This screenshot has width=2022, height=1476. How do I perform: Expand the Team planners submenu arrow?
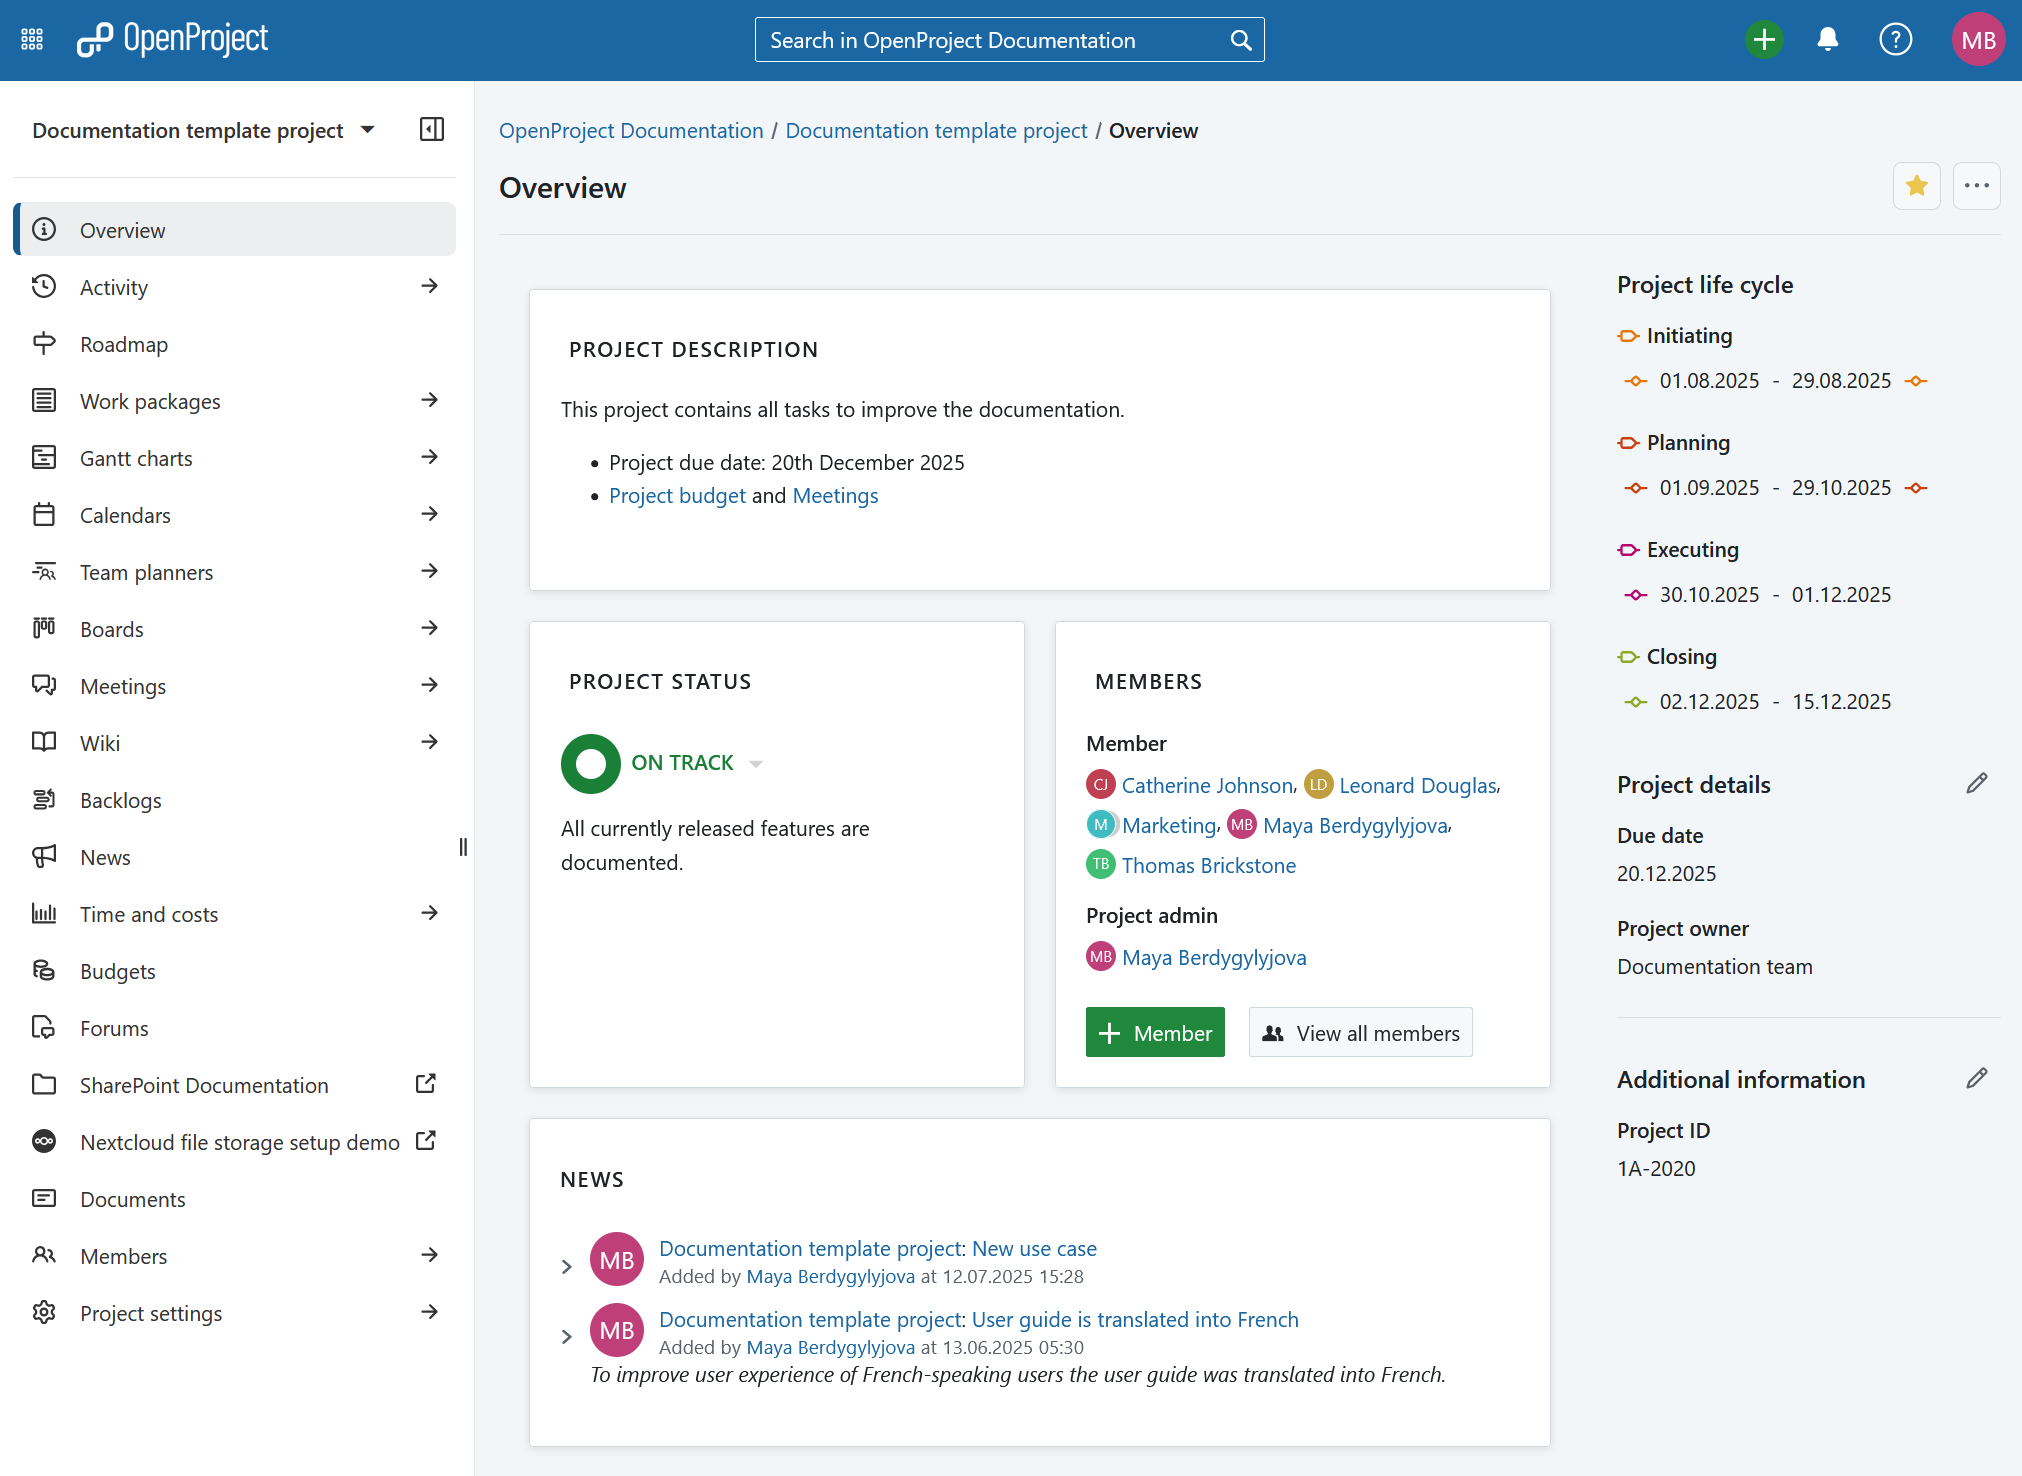tap(430, 572)
